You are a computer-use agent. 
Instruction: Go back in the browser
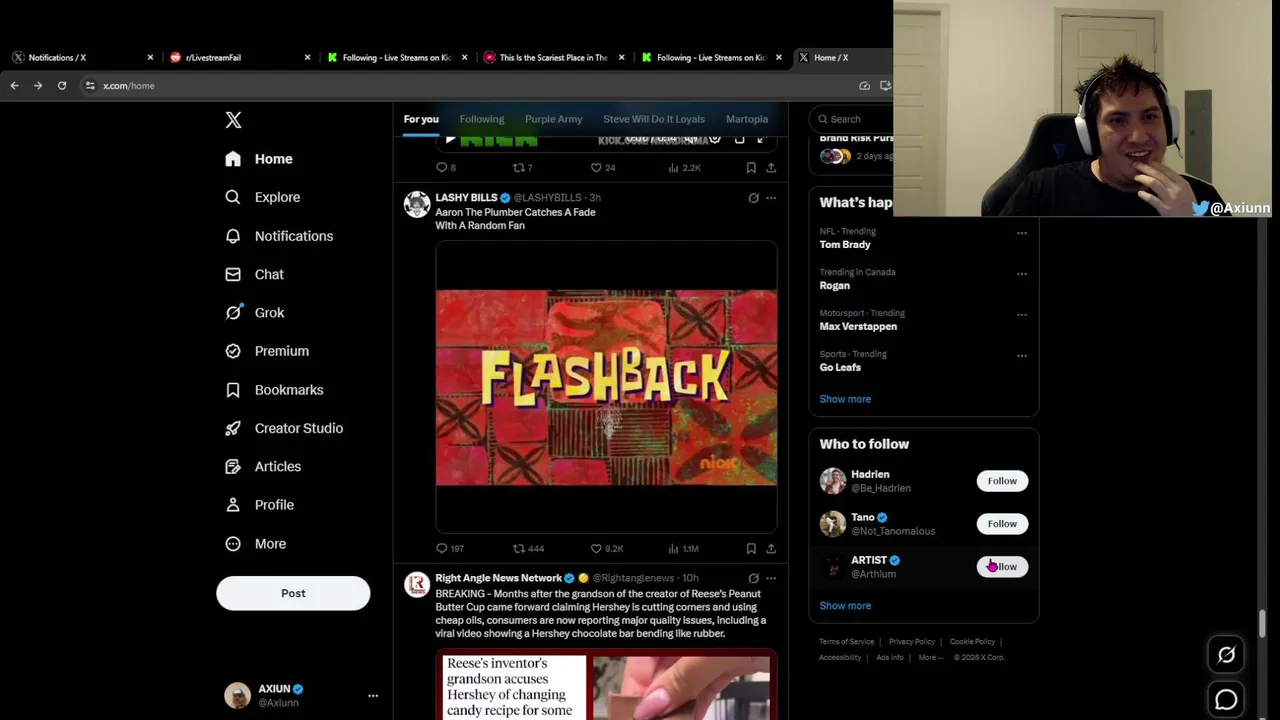14,86
